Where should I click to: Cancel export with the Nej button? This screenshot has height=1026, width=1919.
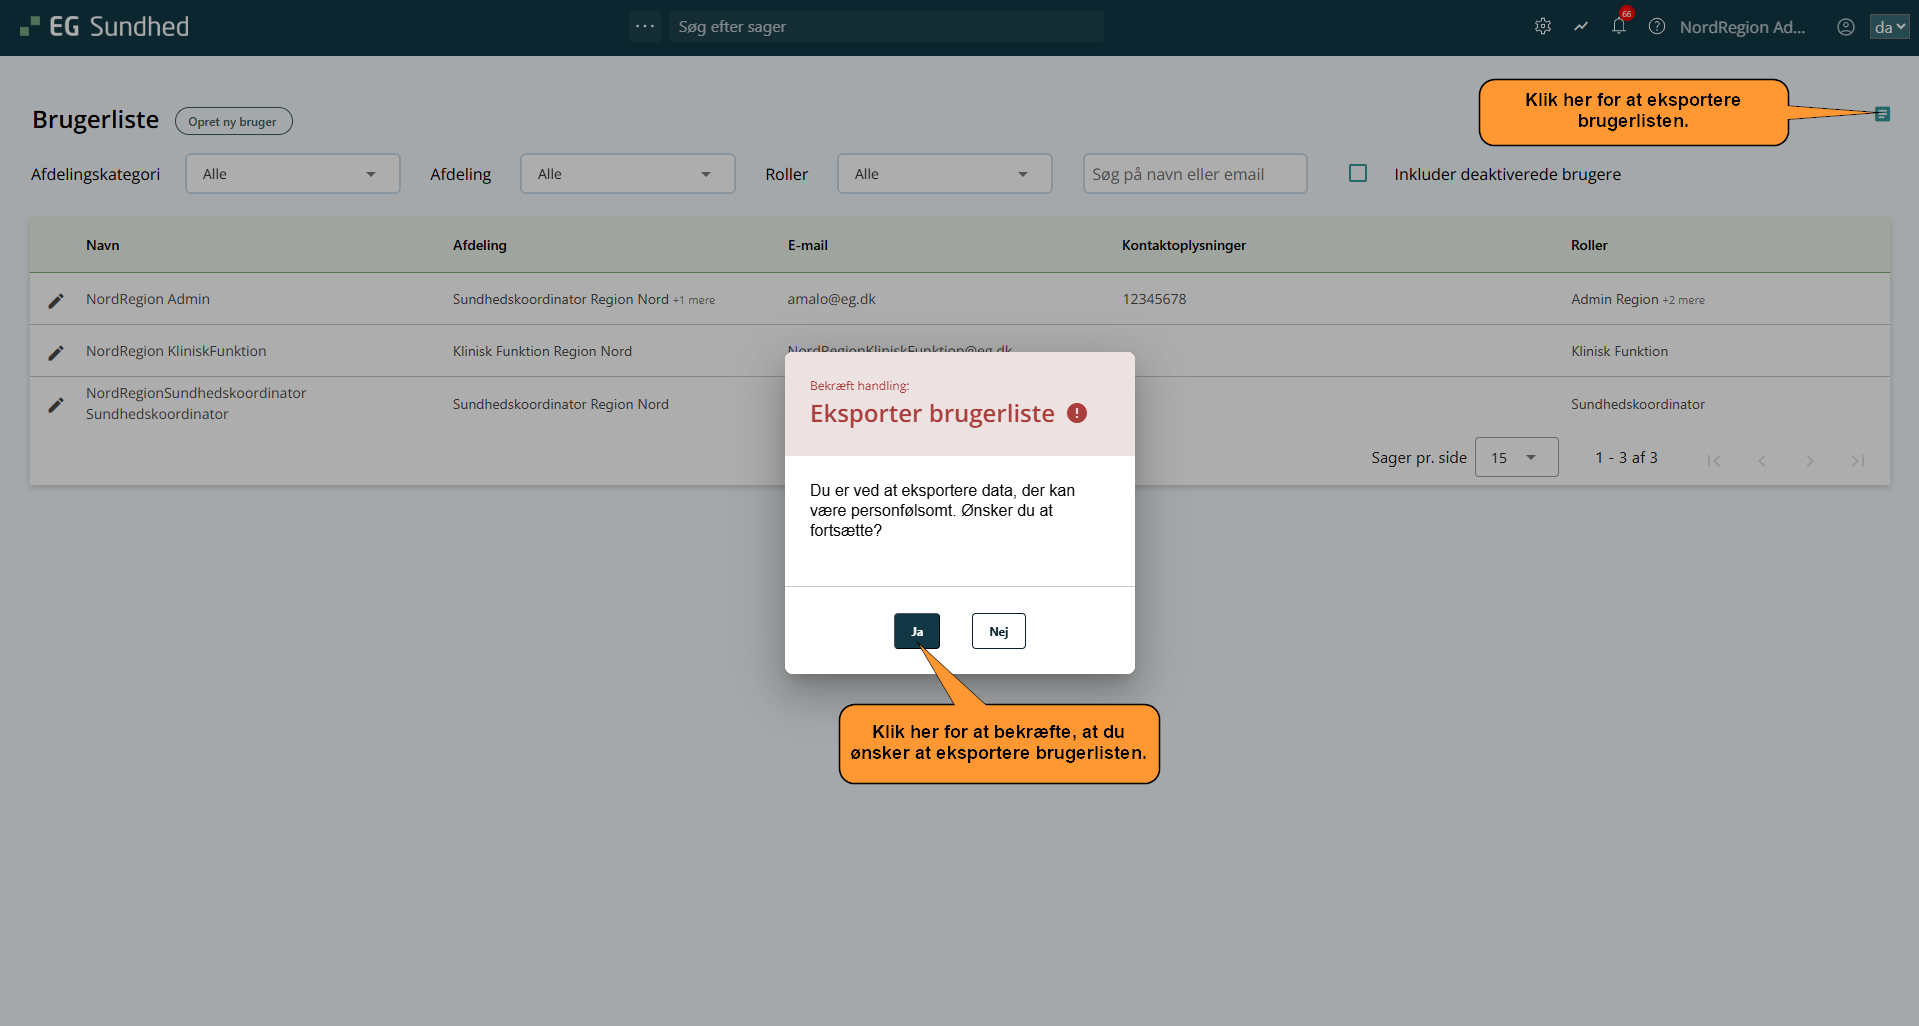click(x=999, y=631)
